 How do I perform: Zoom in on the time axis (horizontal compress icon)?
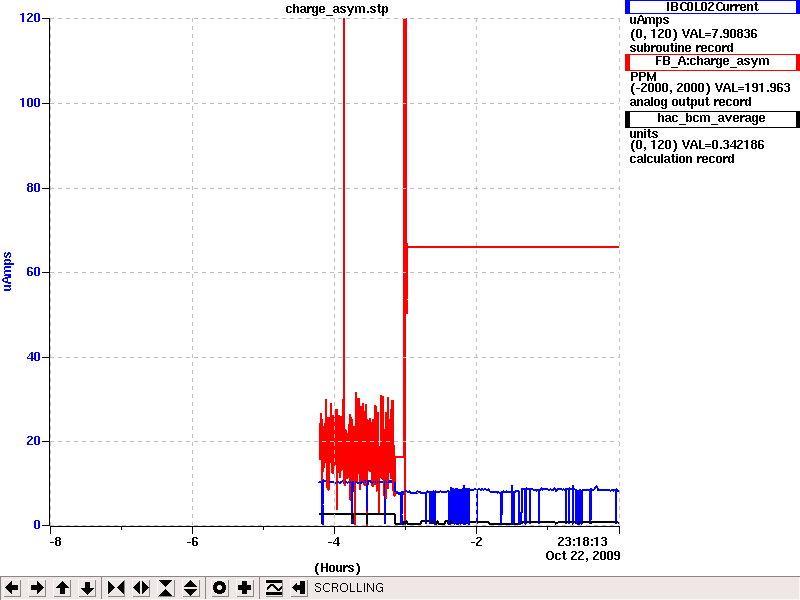(116, 588)
